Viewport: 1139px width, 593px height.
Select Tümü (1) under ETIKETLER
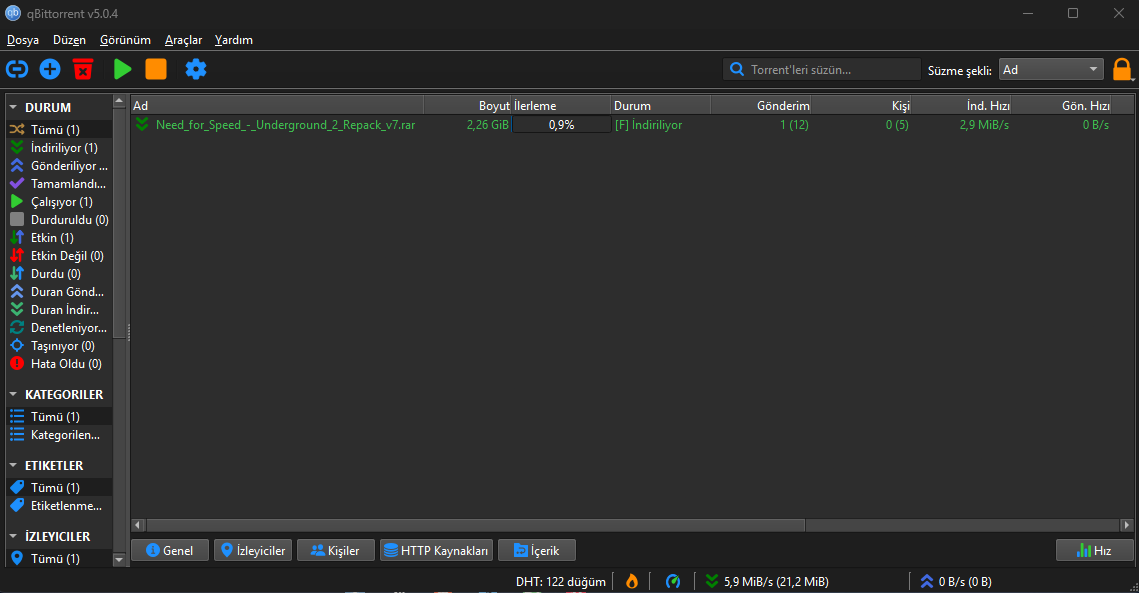click(60, 488)
